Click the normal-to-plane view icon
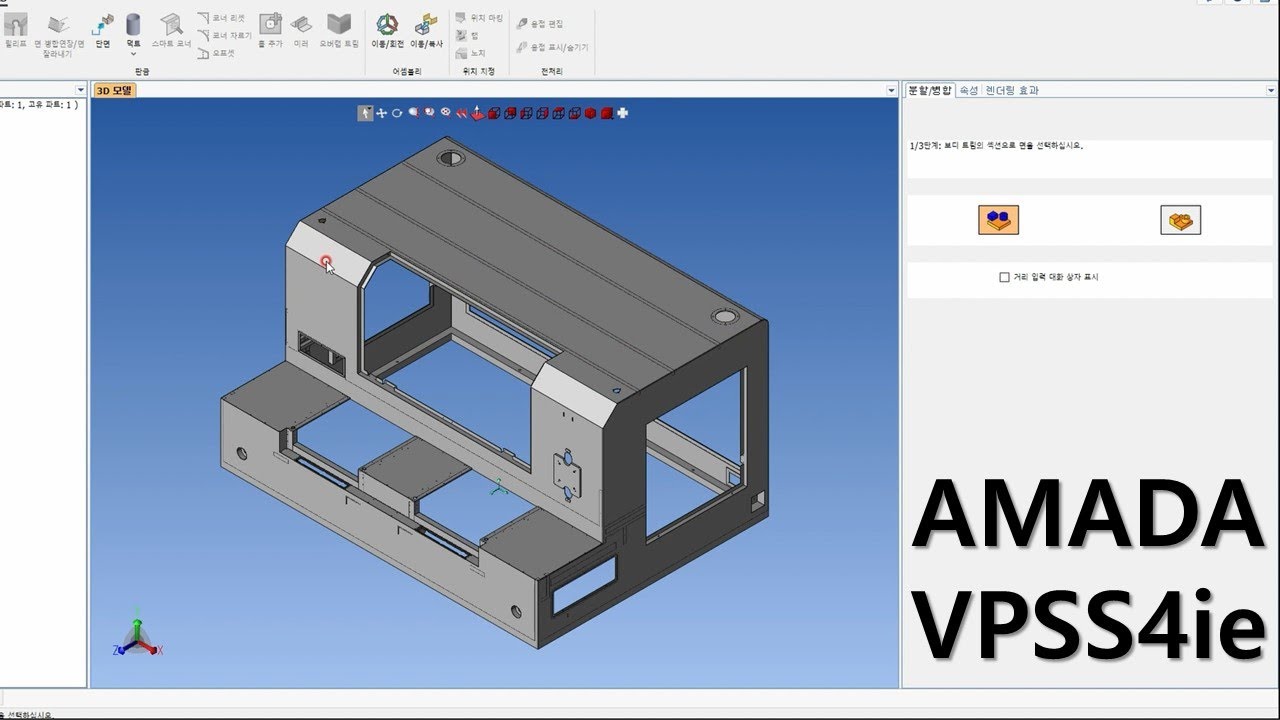Screen dimensions: 1280x720 (x=478, y=113)
